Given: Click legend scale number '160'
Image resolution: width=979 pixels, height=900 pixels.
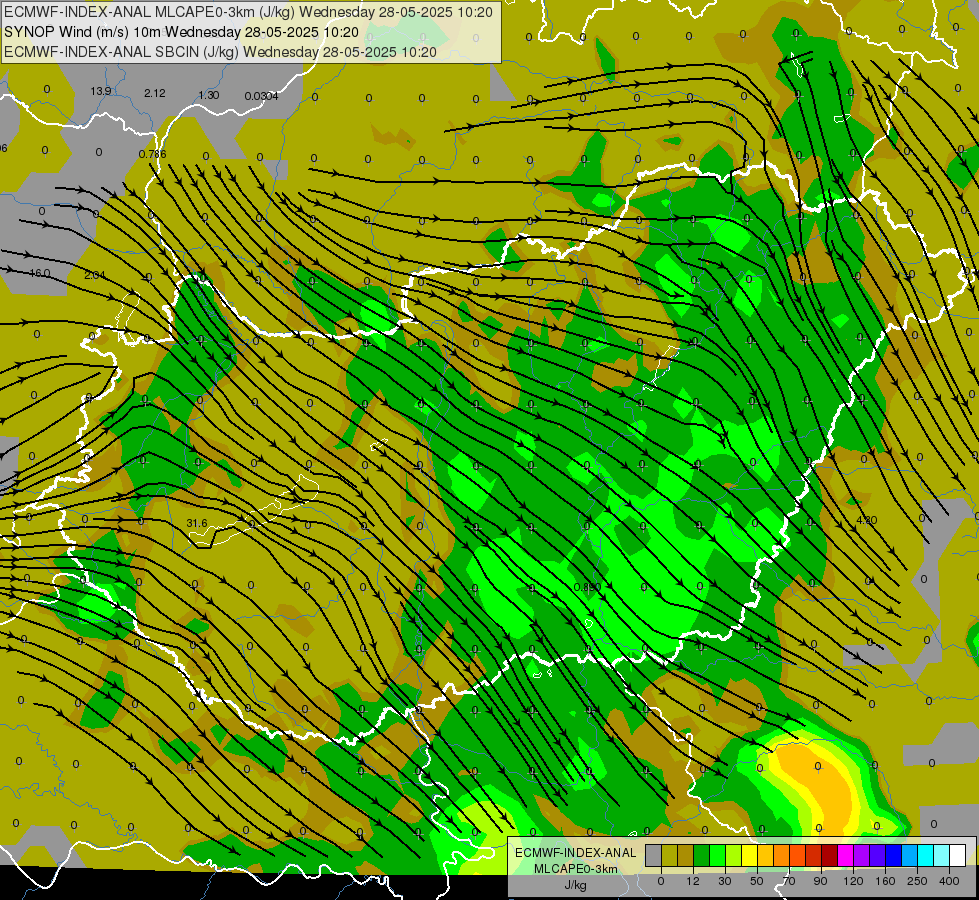Looking at the screenshot, I should coord(885,881).
